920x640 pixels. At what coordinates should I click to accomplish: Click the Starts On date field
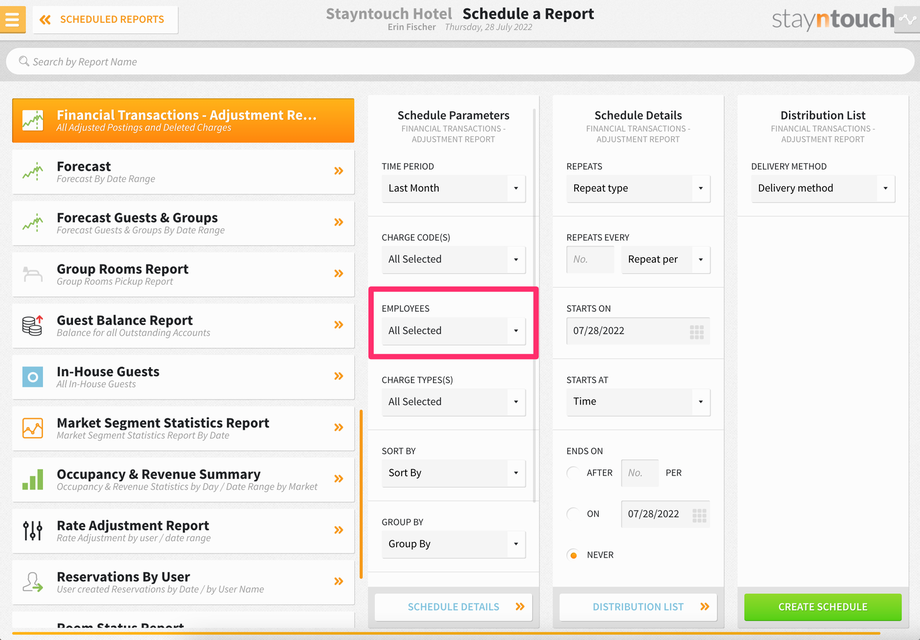click(x=638, y=331)
